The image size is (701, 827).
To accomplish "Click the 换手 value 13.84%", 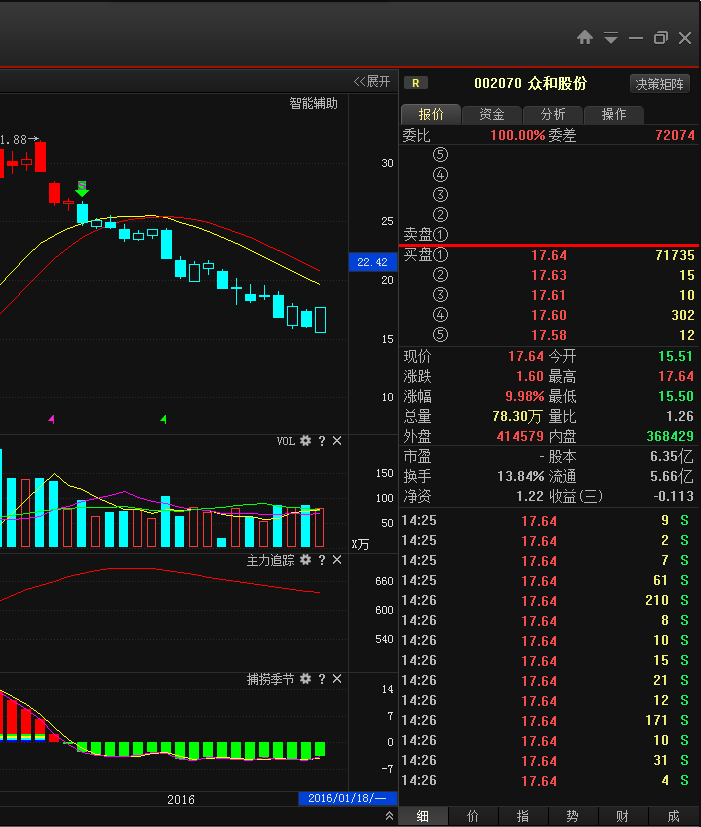I will (x=521, y=477).
